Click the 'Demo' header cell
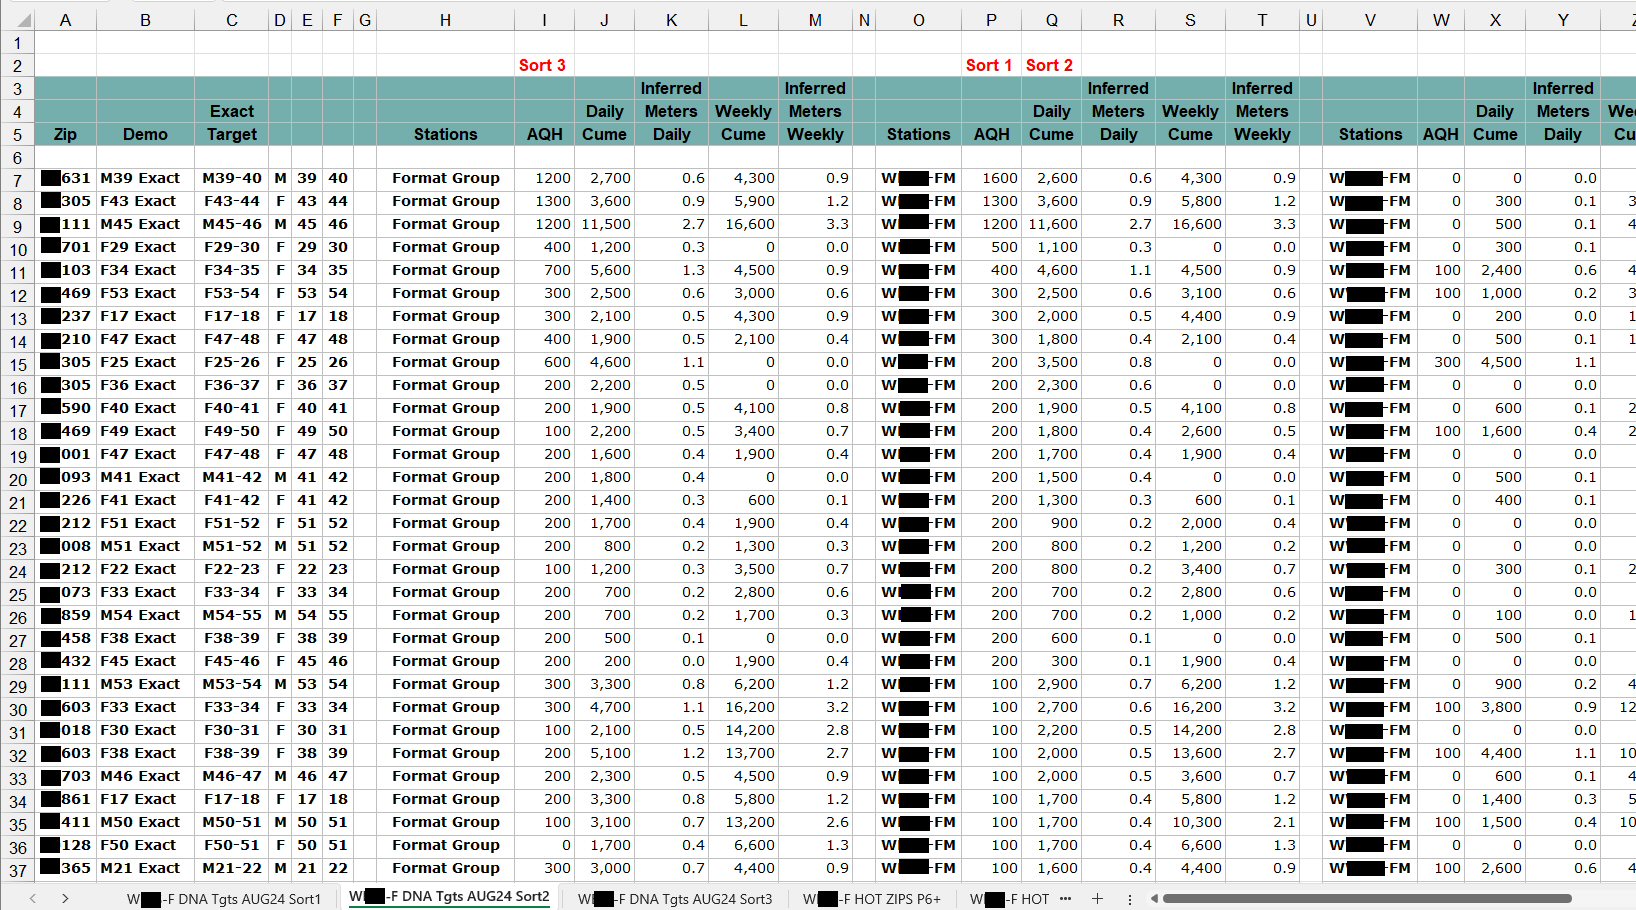This screenshot has height=910, width=1636. click(145, 134)
